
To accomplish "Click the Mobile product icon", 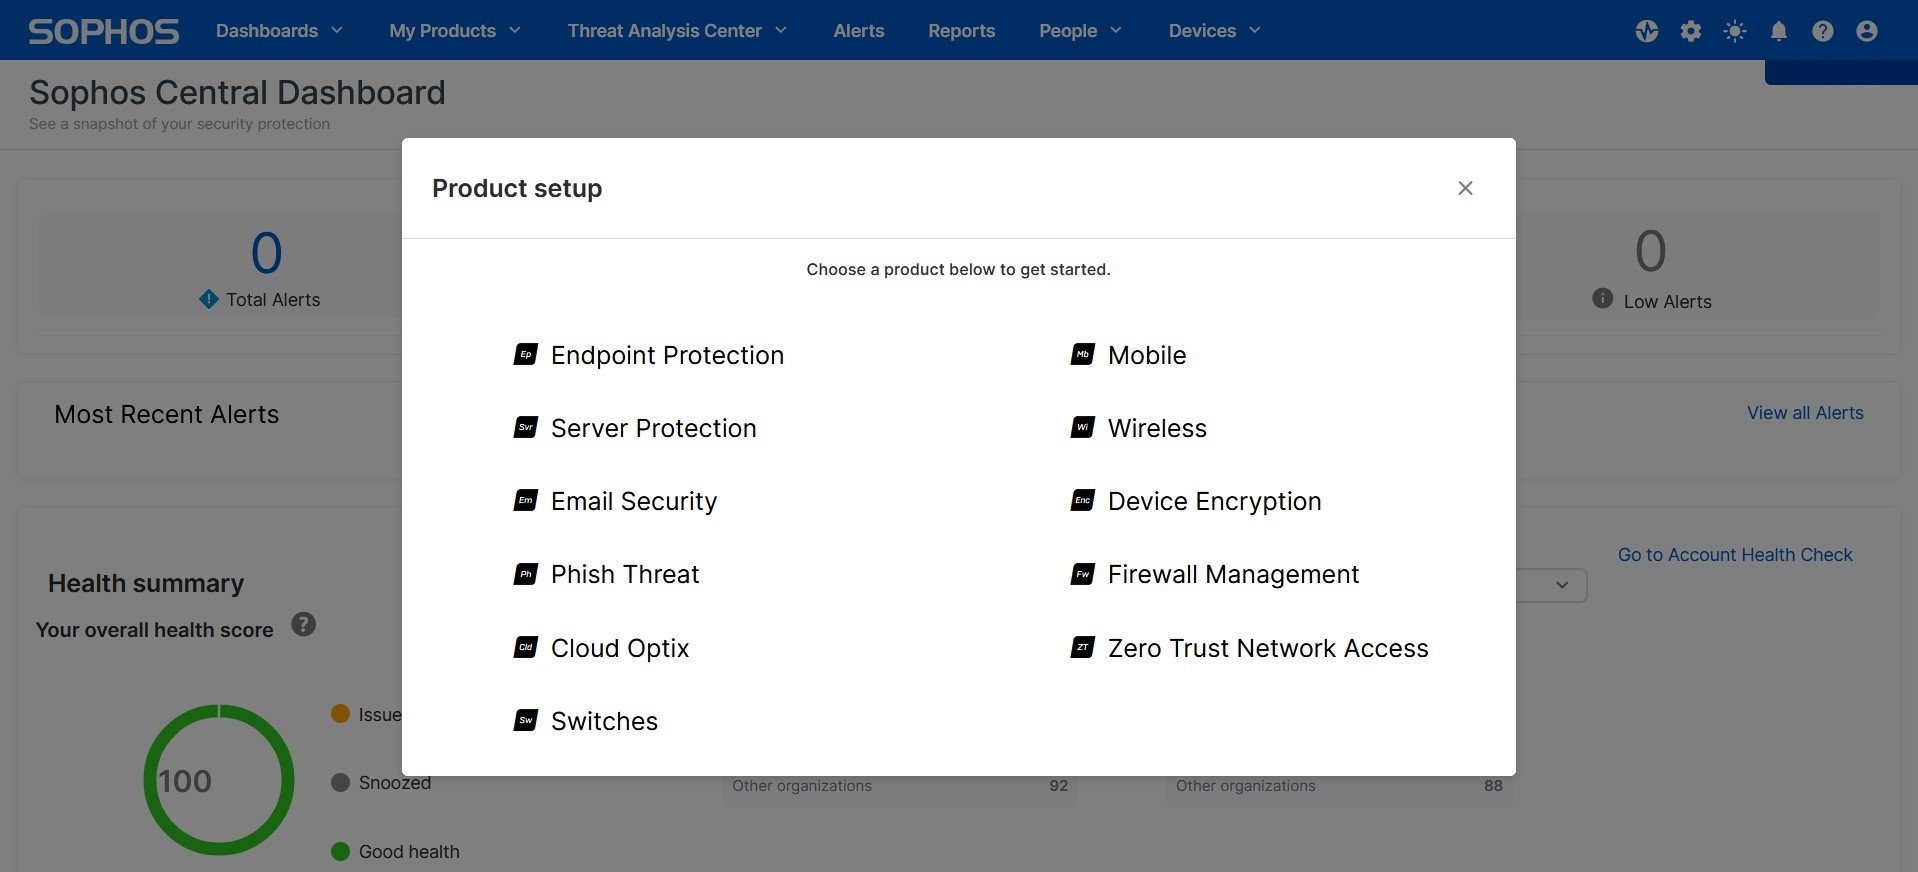I will click(x=1083, y=354).
